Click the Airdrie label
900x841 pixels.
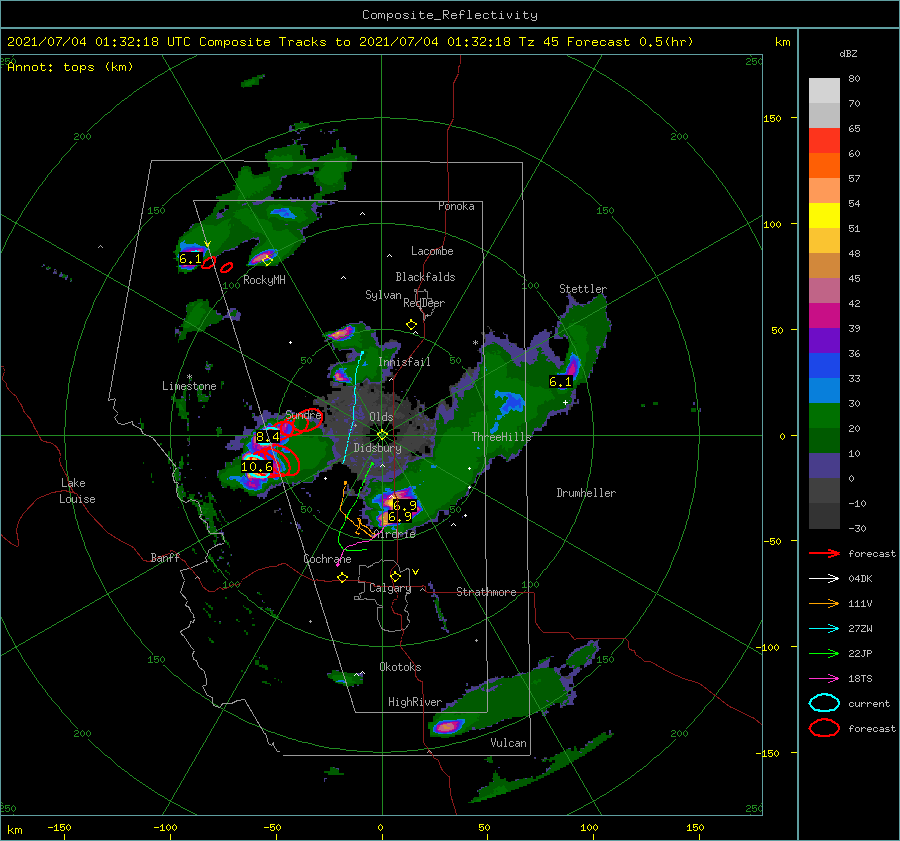tap(394, 533)
